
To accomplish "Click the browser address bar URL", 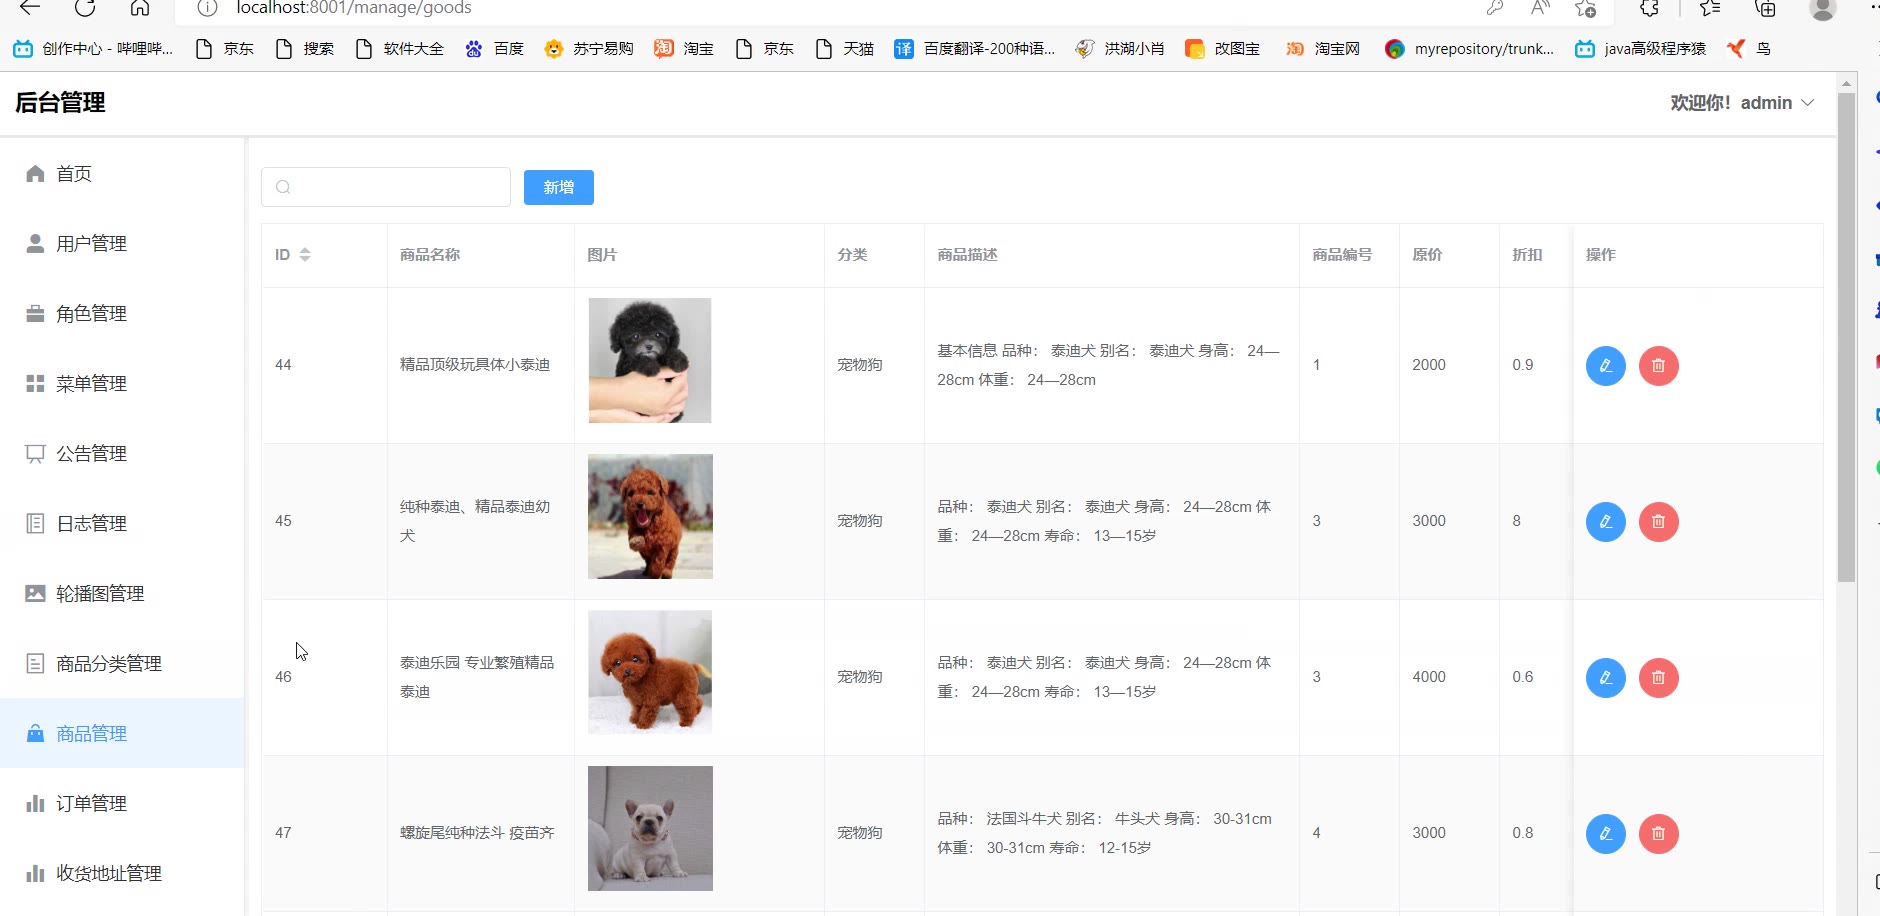I will pos(354,8).
